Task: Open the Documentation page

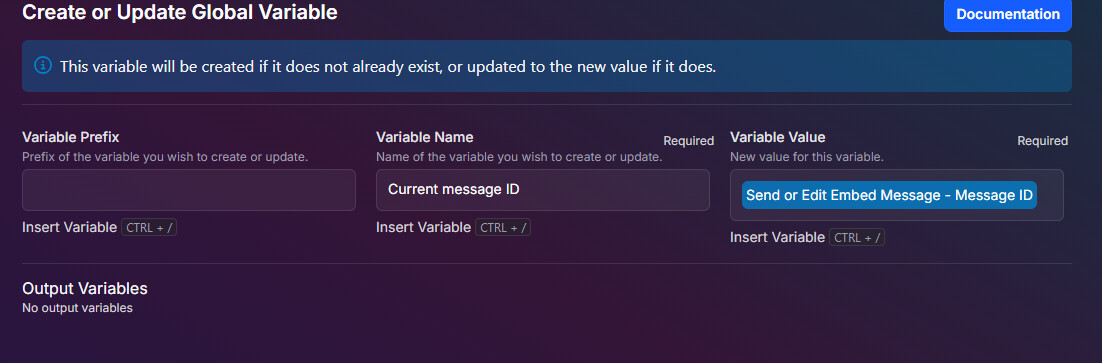Action: [x=1007, y=15]
